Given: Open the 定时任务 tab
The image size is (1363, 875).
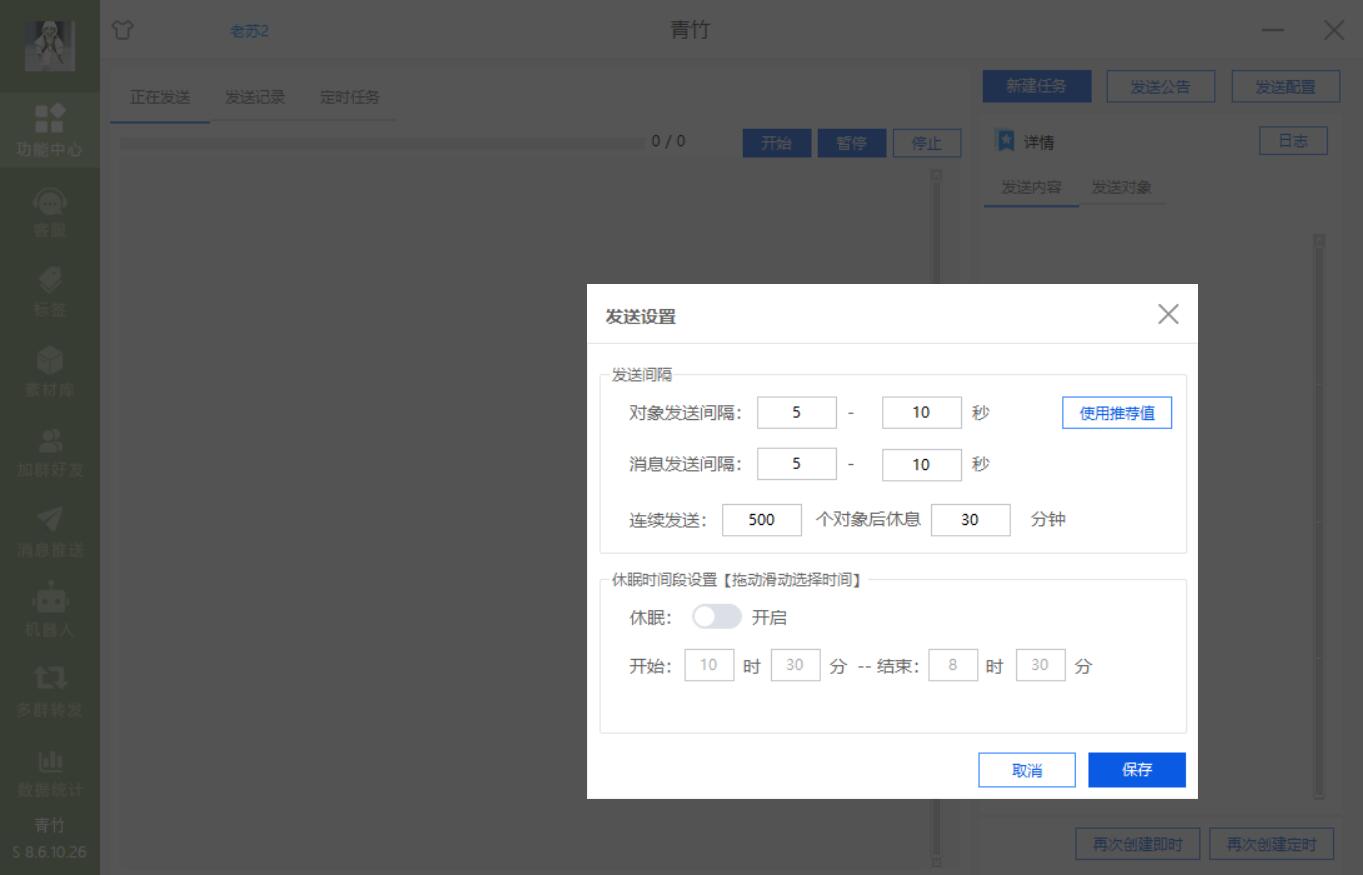Looking at the screenshot, I should (349, 98).
